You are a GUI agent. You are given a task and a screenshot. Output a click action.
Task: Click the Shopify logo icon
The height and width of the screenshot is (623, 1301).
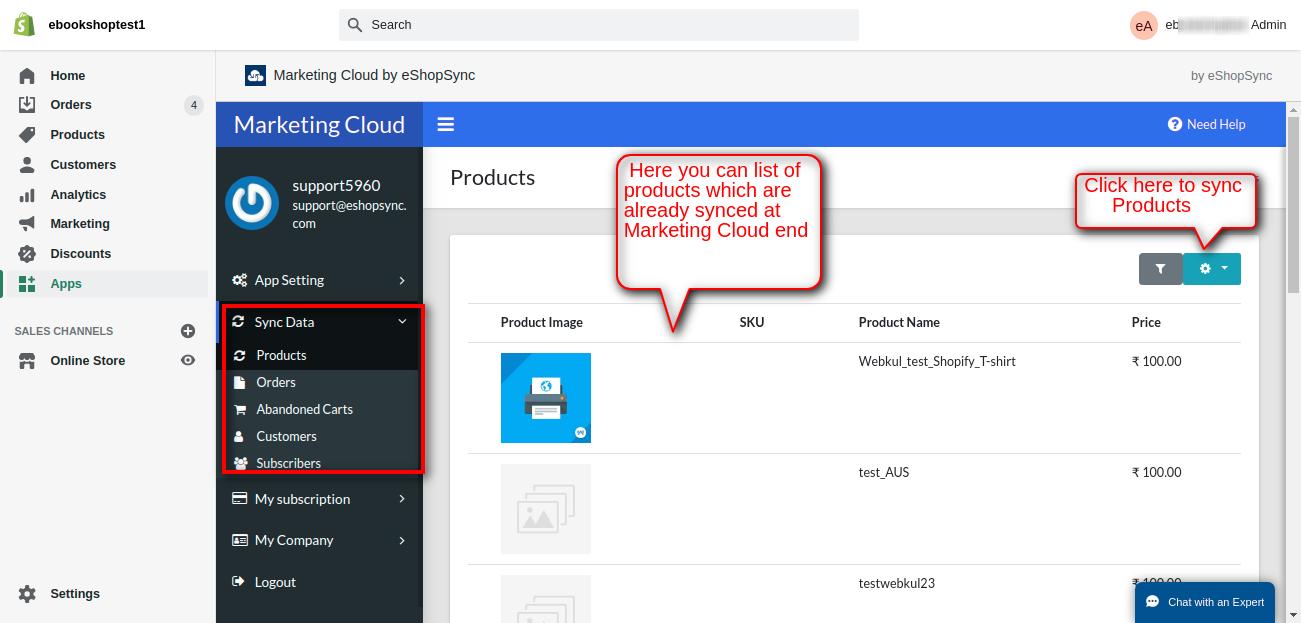[x=24, y=24]
